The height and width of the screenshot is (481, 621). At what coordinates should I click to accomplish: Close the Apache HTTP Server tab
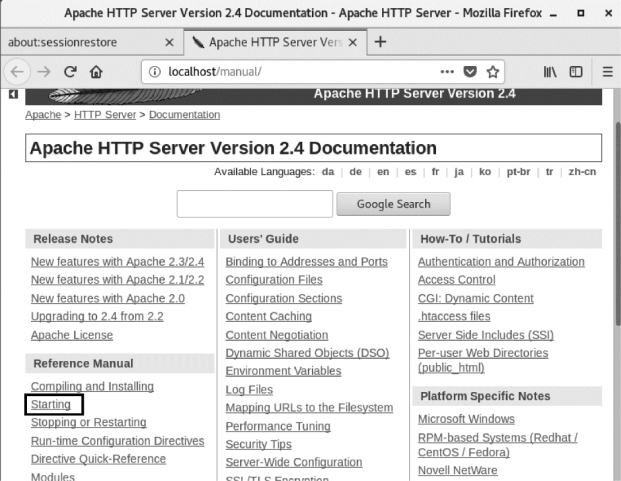click(x=352, y=42)
